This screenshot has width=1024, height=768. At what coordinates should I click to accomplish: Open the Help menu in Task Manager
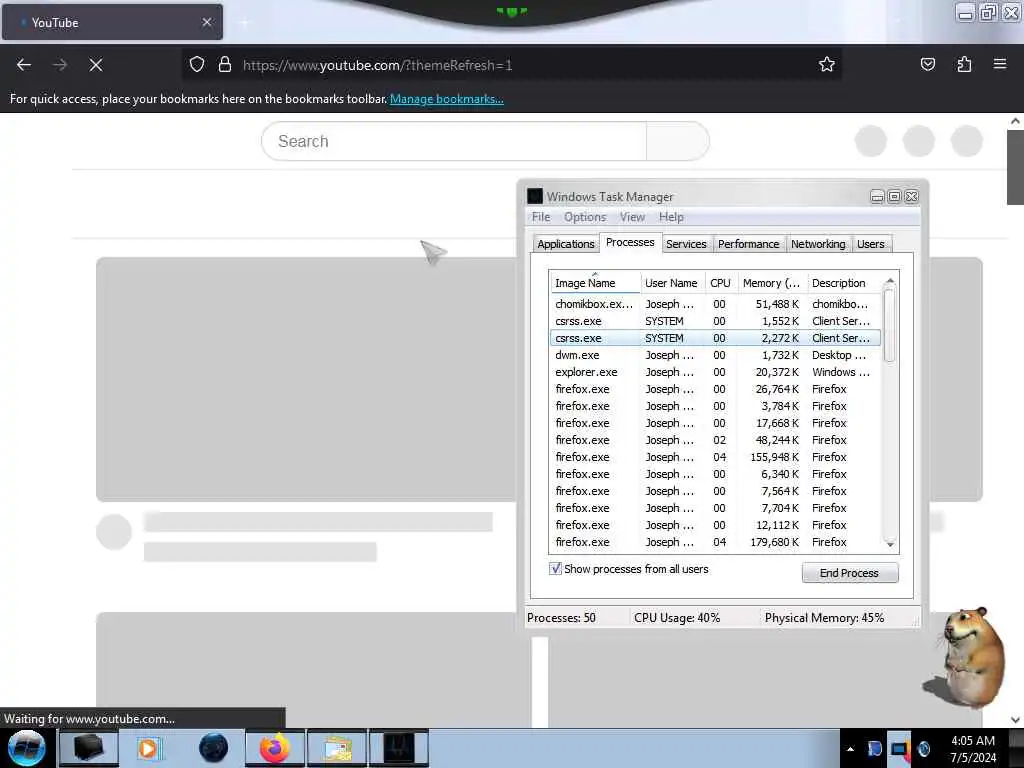pos(671,217)
